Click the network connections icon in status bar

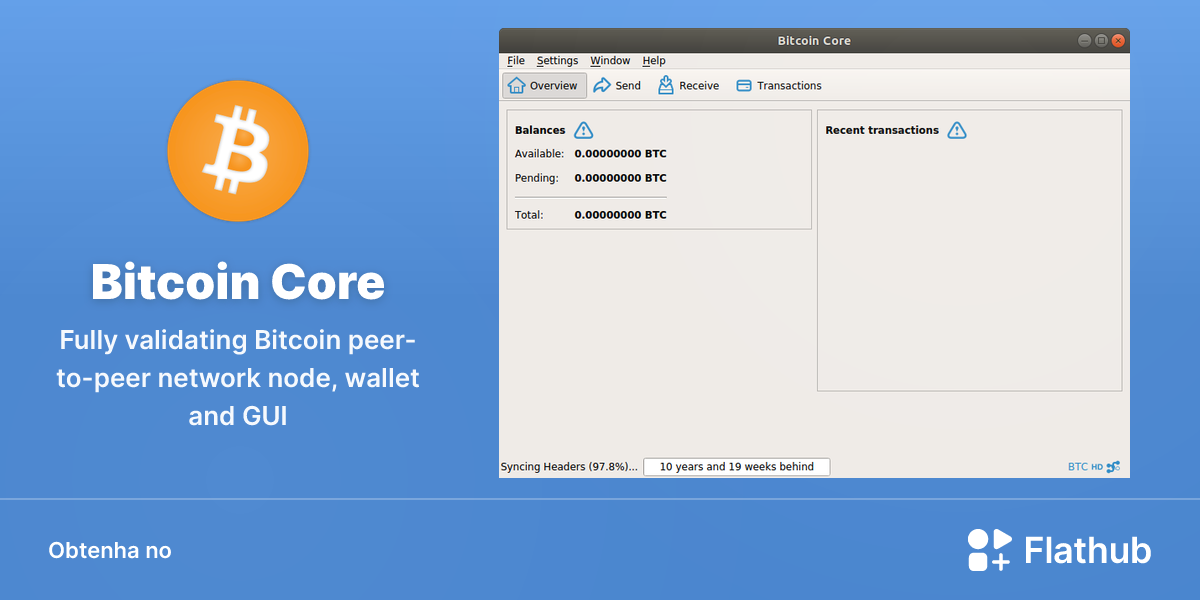click(1113, 466)
